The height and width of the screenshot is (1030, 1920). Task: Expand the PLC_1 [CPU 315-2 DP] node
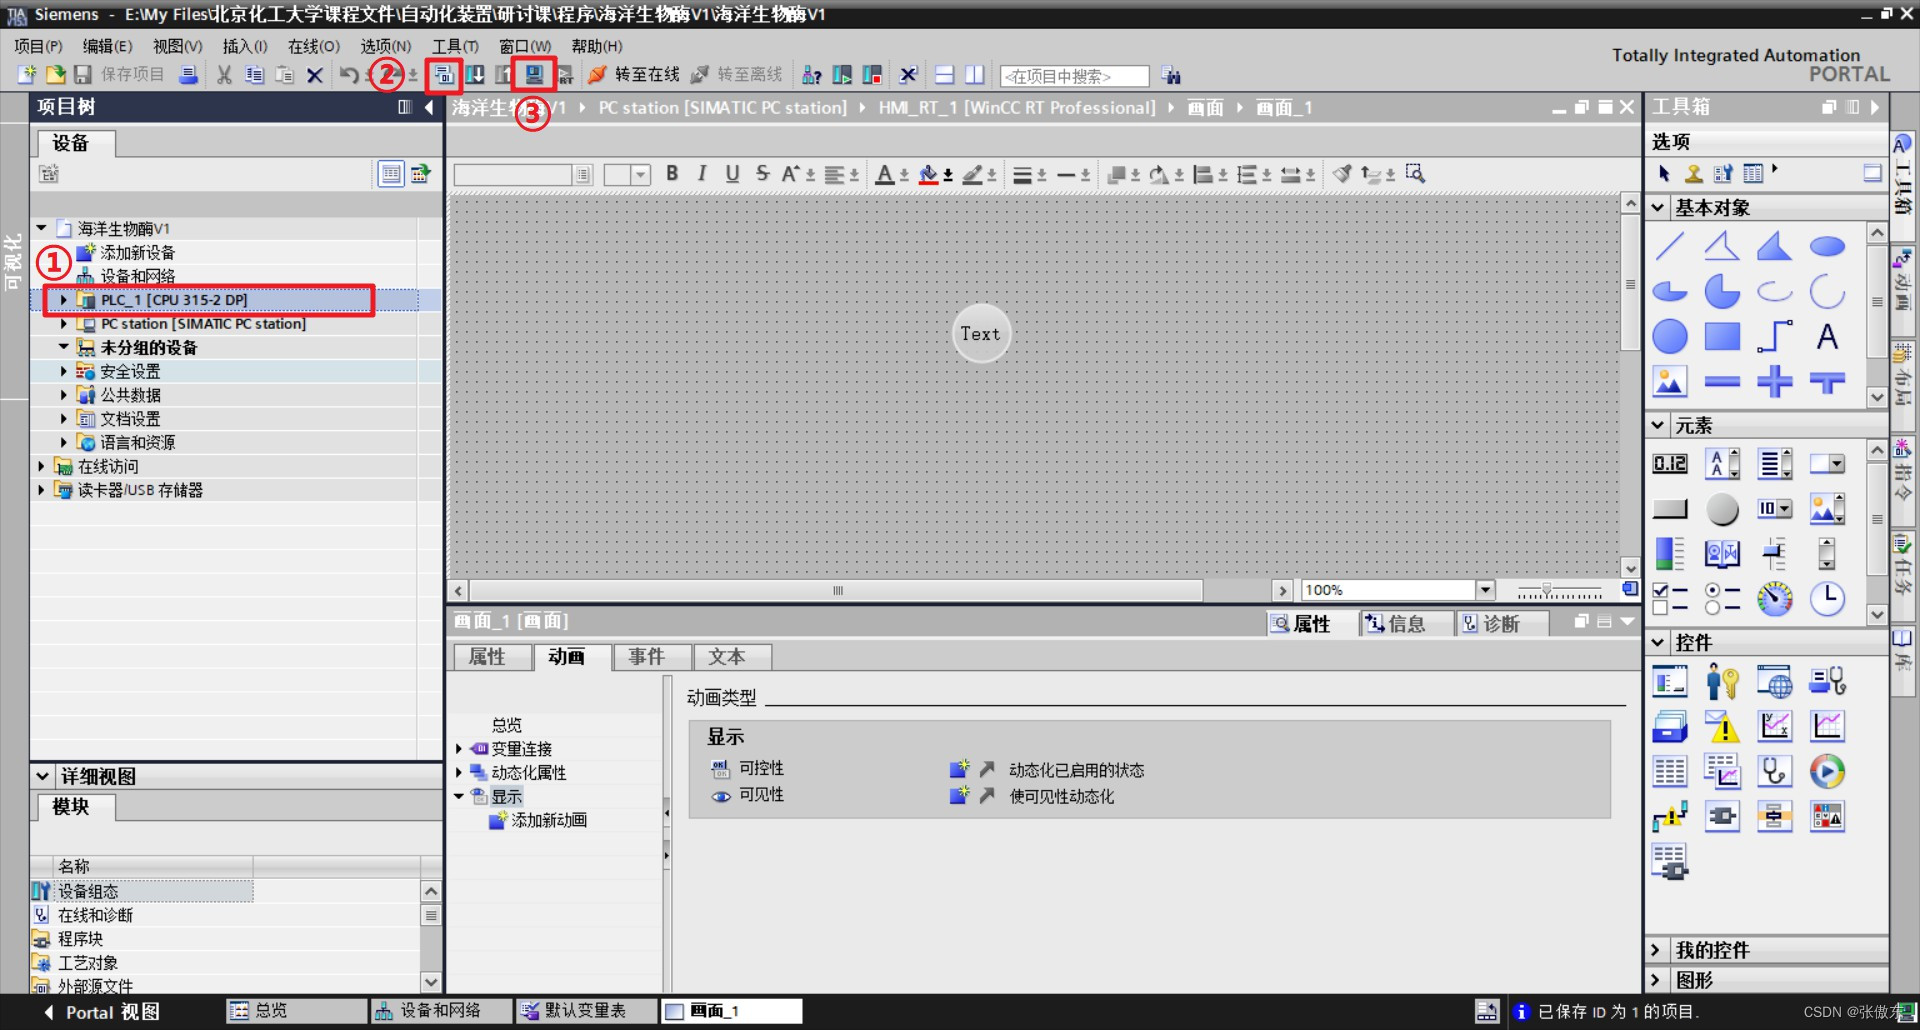[x=63, y=300]
